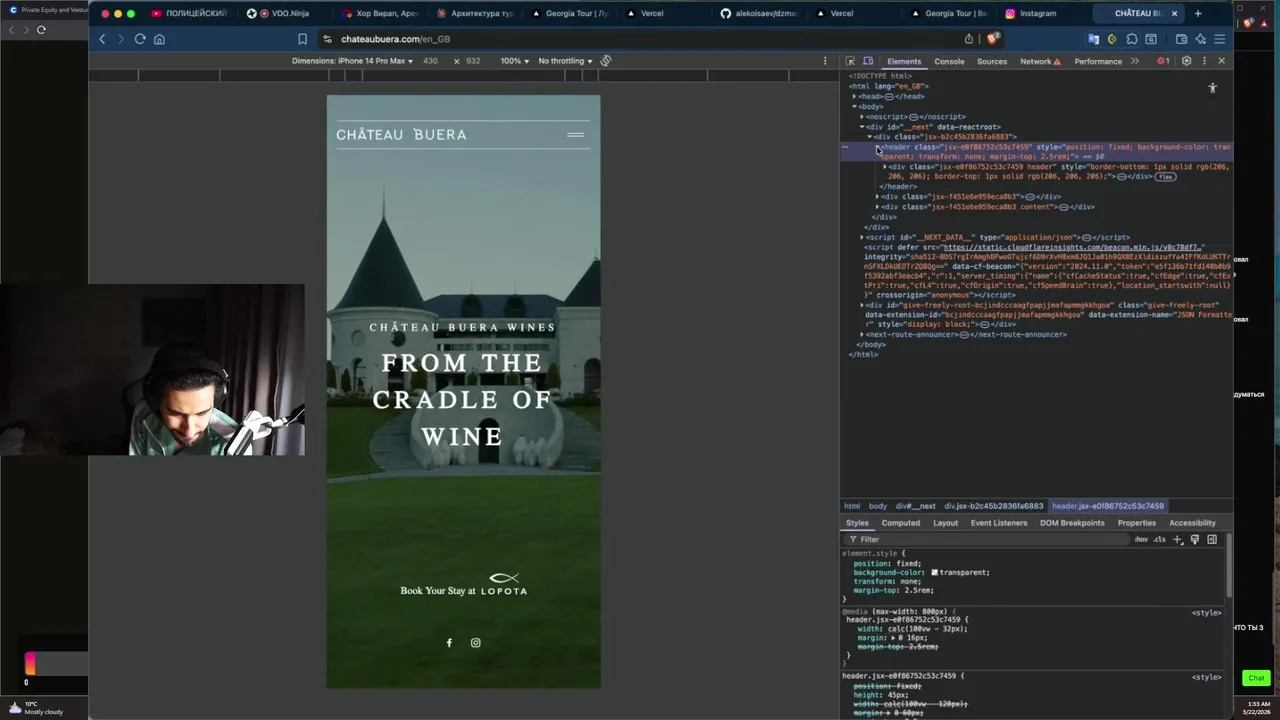Image resolution: width=1280 pixels, height=720 pixels.
Task: Open the Properties tab in Elements sidebar
Action: (x=1136, y=523)
